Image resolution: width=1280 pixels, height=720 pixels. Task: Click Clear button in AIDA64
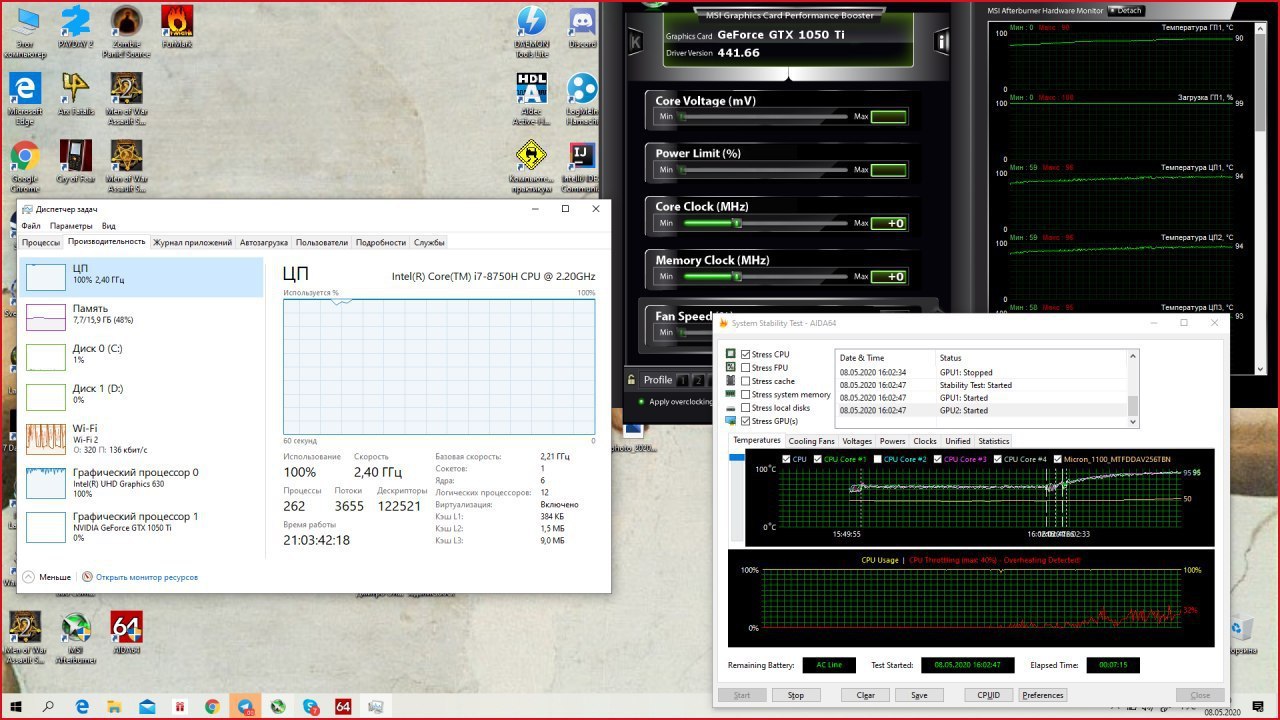point(865,695)
